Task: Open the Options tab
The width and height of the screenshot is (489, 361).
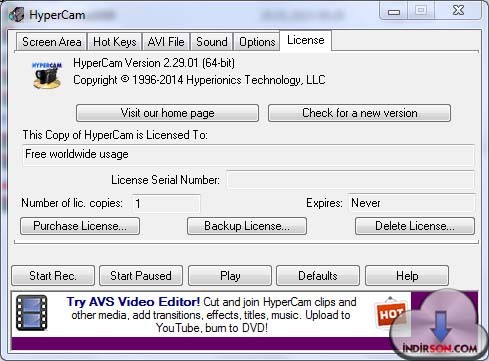Action: (x=257, y=42)
